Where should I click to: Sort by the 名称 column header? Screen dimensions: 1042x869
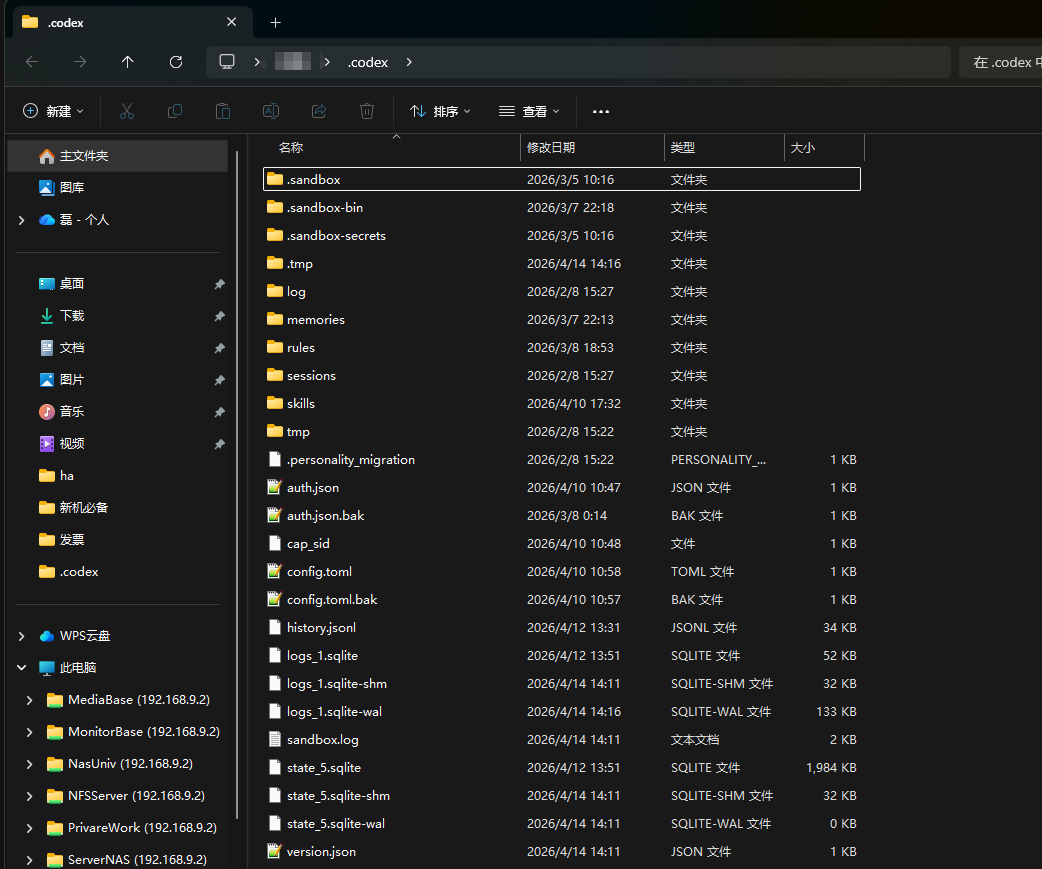[x=392, y=147]
